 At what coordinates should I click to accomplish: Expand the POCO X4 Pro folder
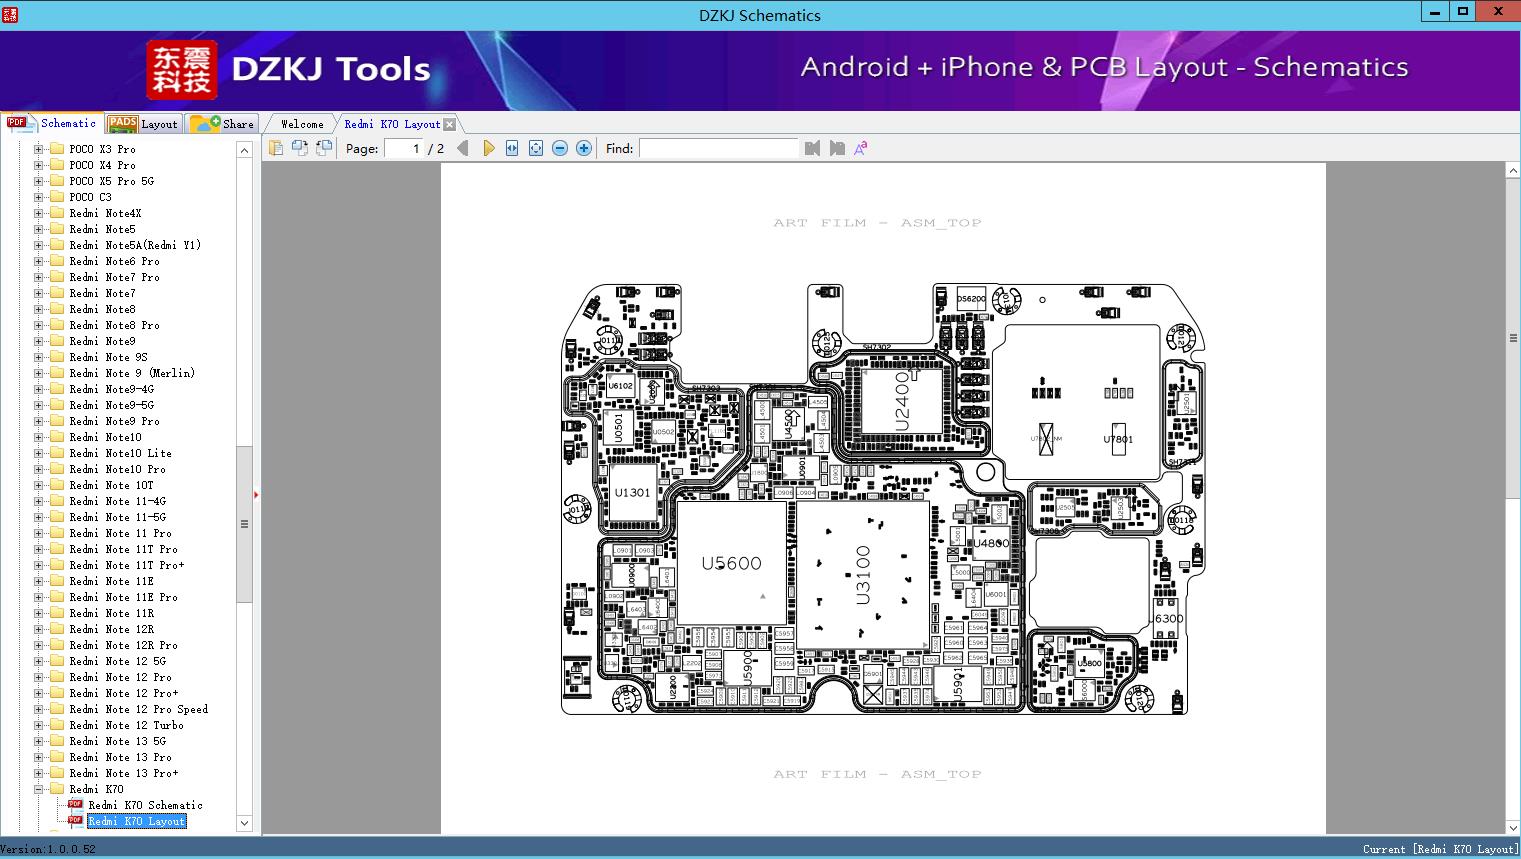click(38, 165)
